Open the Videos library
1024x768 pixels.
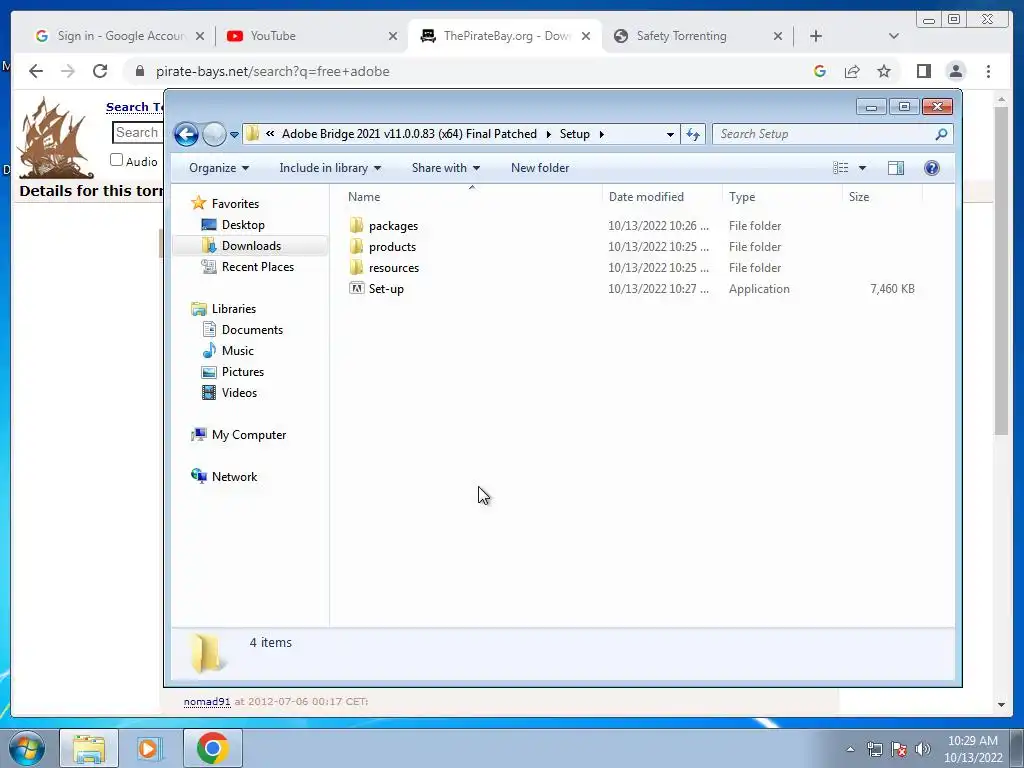pos(239,392)
